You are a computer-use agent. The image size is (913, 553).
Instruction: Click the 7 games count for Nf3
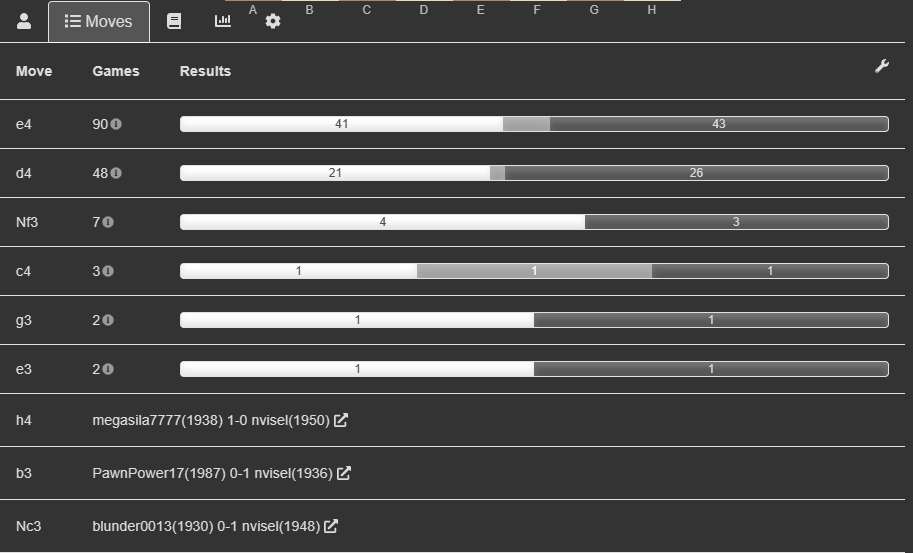96,222
